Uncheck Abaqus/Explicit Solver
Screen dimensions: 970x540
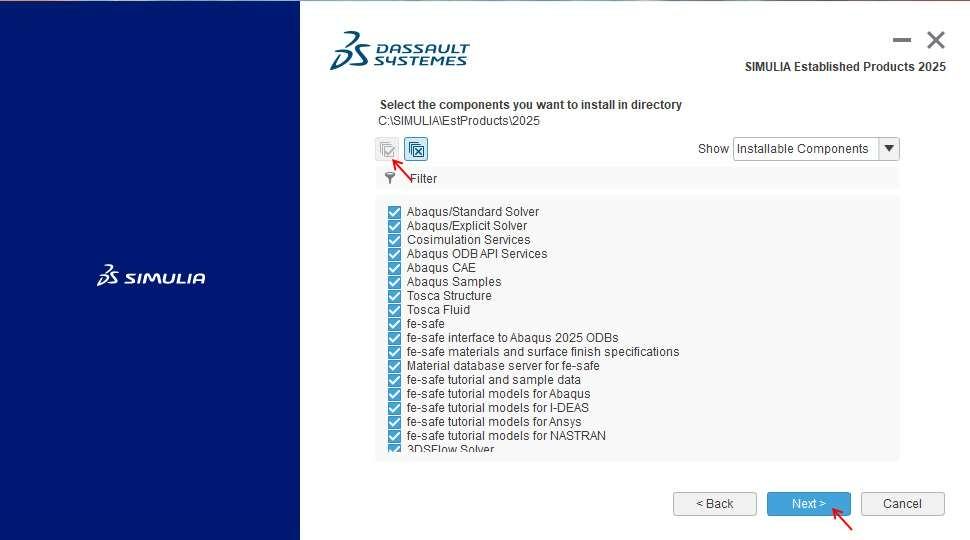coord(394,226)
